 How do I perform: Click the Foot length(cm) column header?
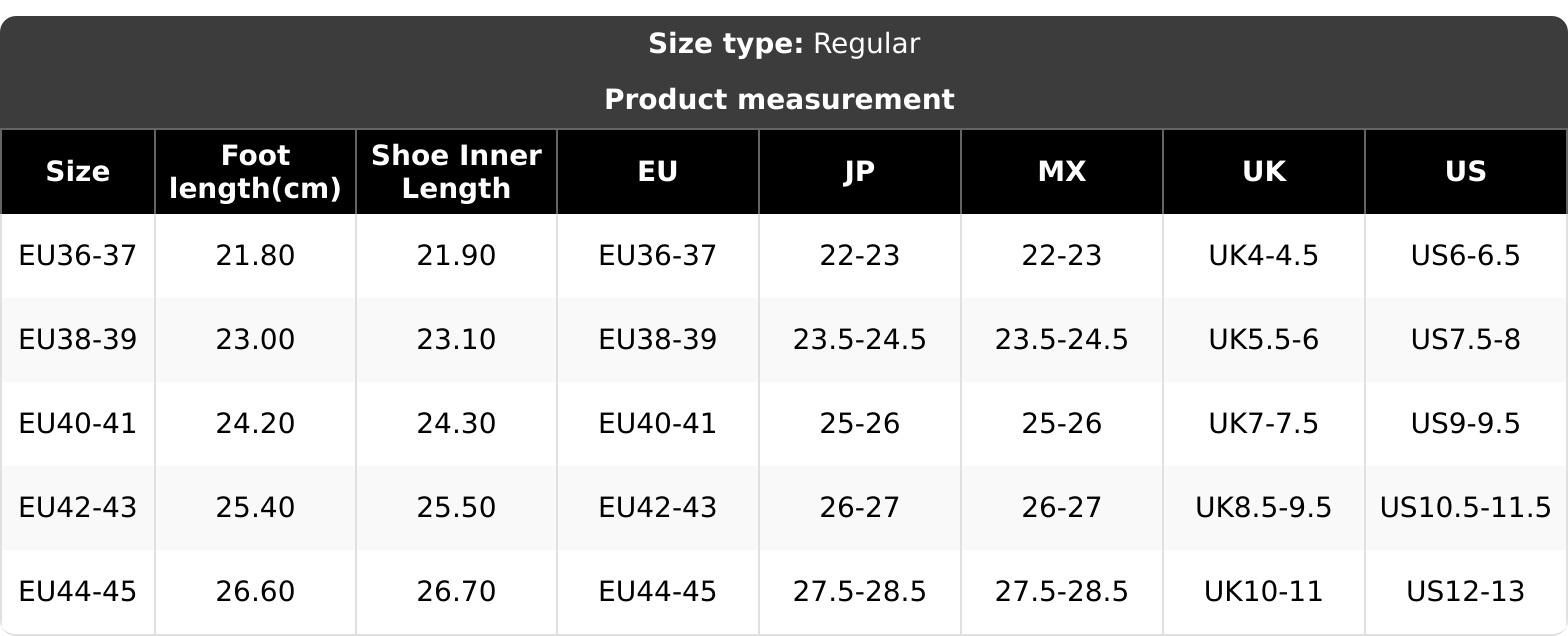pyautogui.click(x=255, y=172)
